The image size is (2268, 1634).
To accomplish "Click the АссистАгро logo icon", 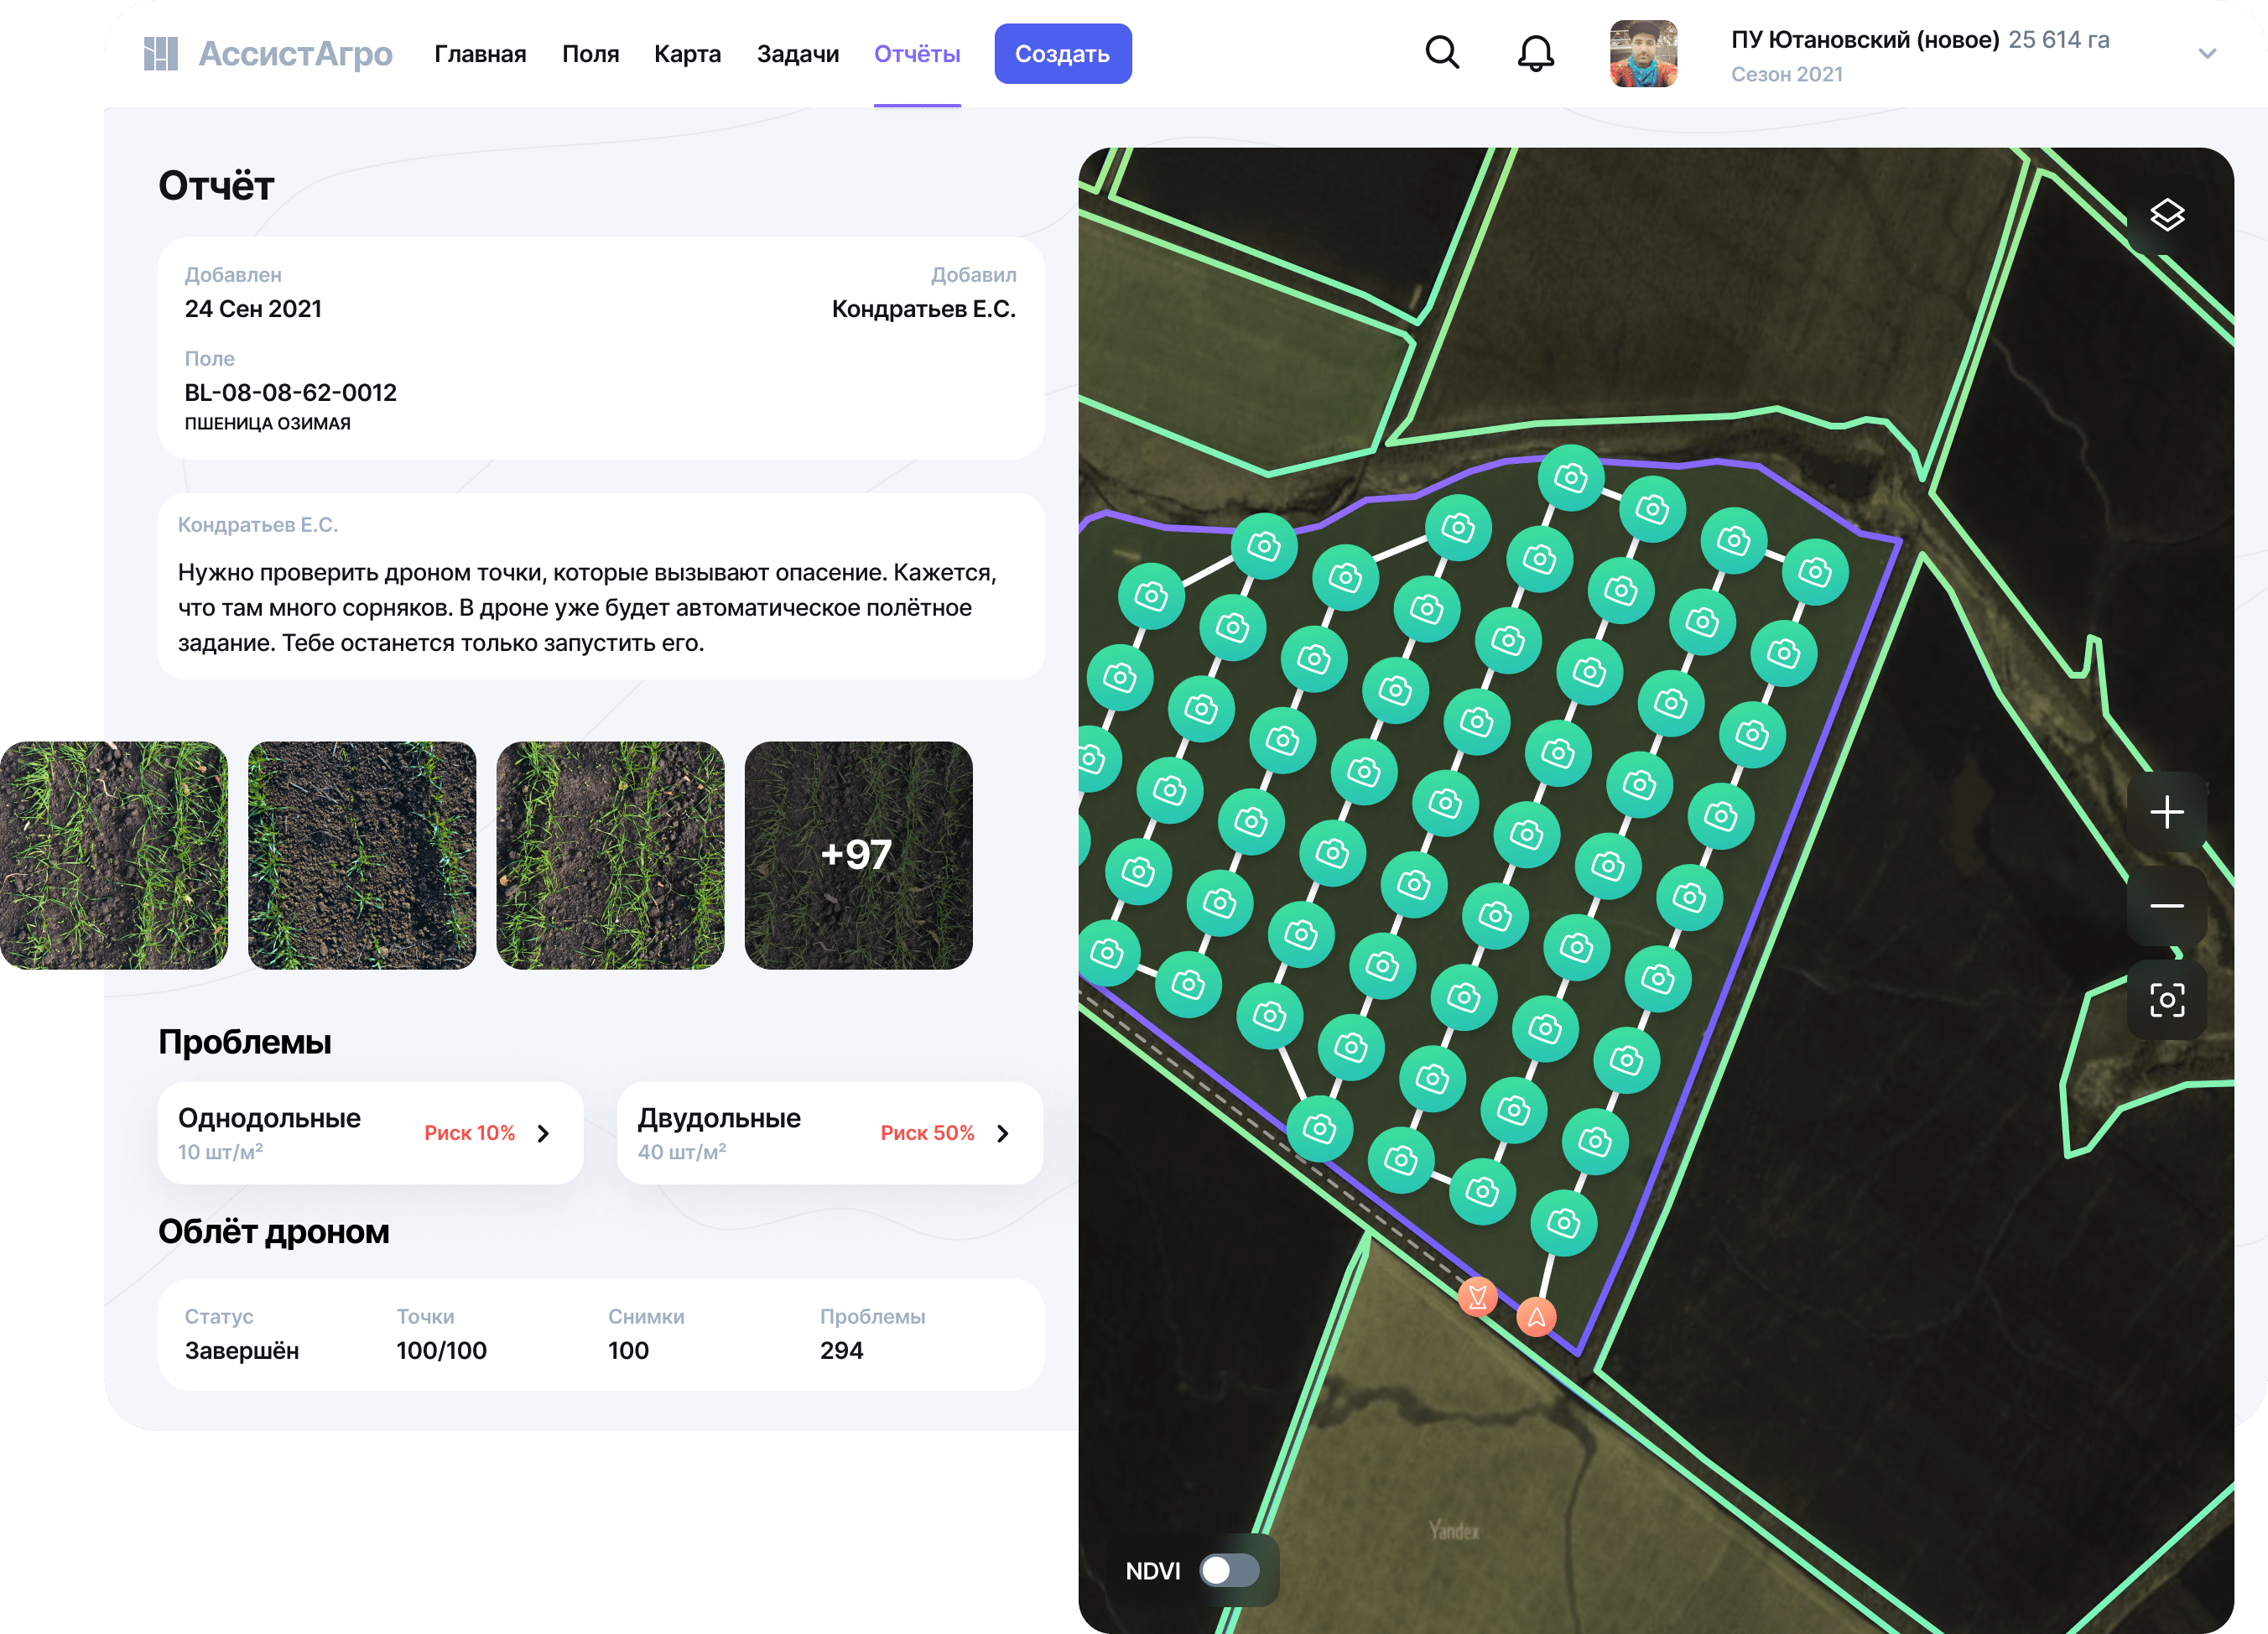I will click(160, 54).
